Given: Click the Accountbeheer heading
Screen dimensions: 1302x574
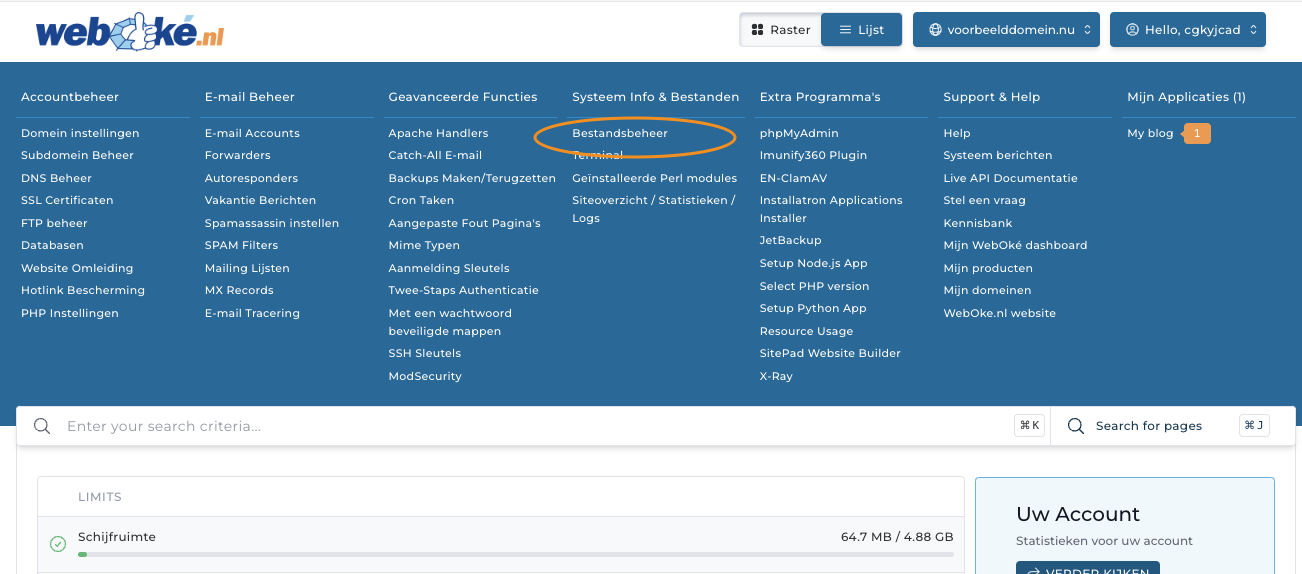Looking at the screenshot, I should 70,97.
